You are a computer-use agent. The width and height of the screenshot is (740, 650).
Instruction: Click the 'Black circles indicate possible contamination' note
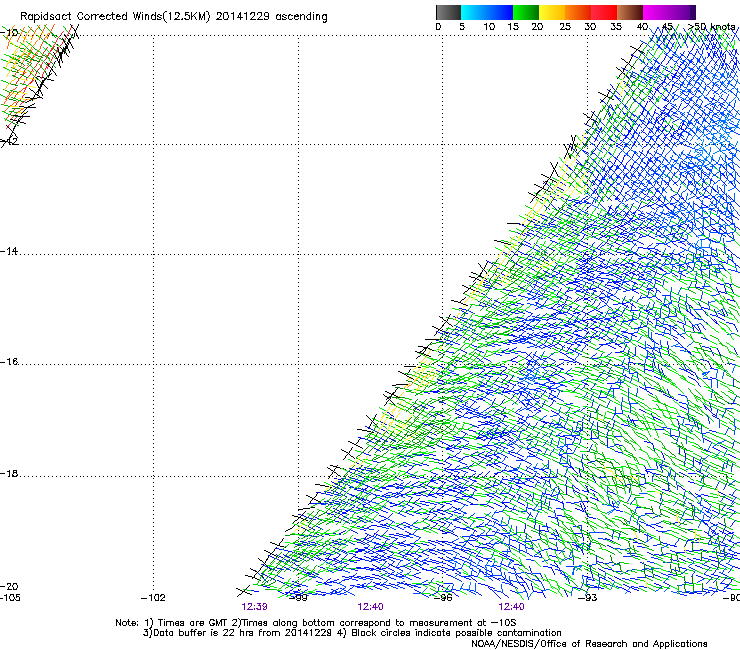pyautogui.click(x=449, y=633)
